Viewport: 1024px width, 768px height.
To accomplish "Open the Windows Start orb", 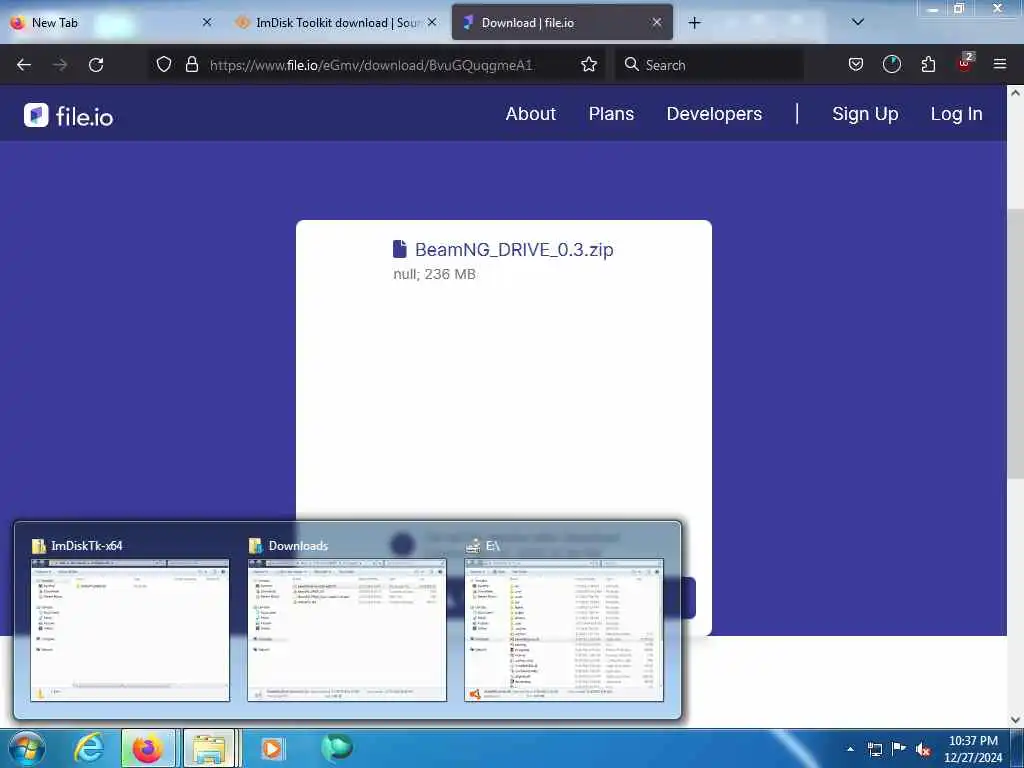I will [27, 748].
